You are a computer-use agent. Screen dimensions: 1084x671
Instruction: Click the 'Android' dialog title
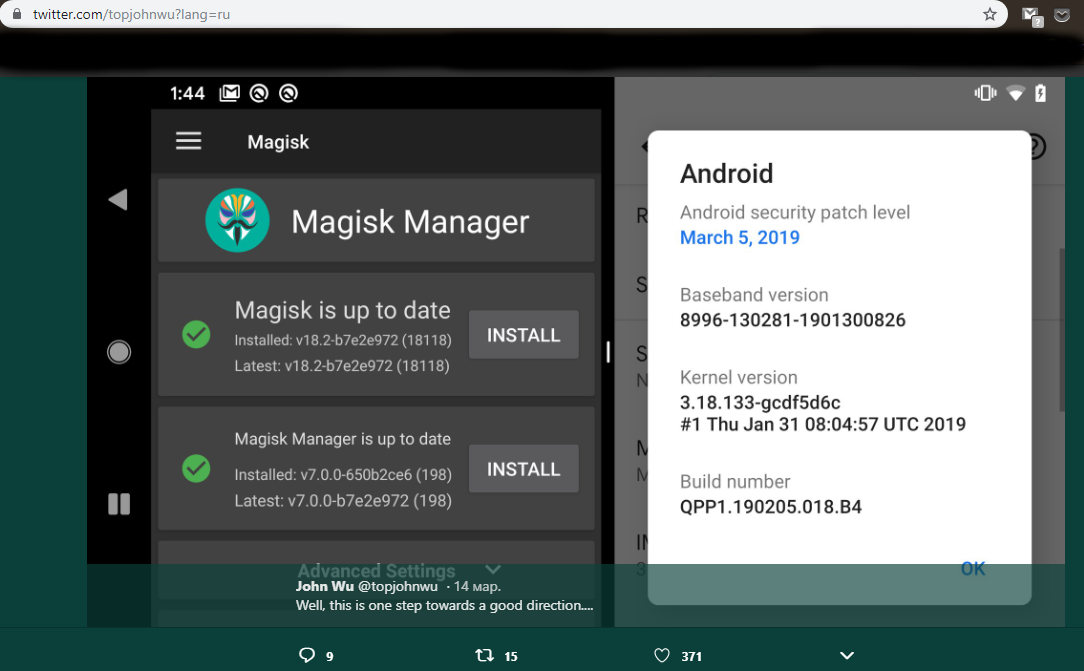(726, 173)
